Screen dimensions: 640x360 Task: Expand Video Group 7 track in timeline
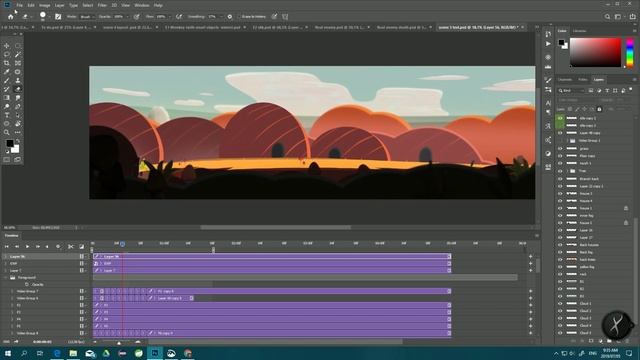pos(11,291)
